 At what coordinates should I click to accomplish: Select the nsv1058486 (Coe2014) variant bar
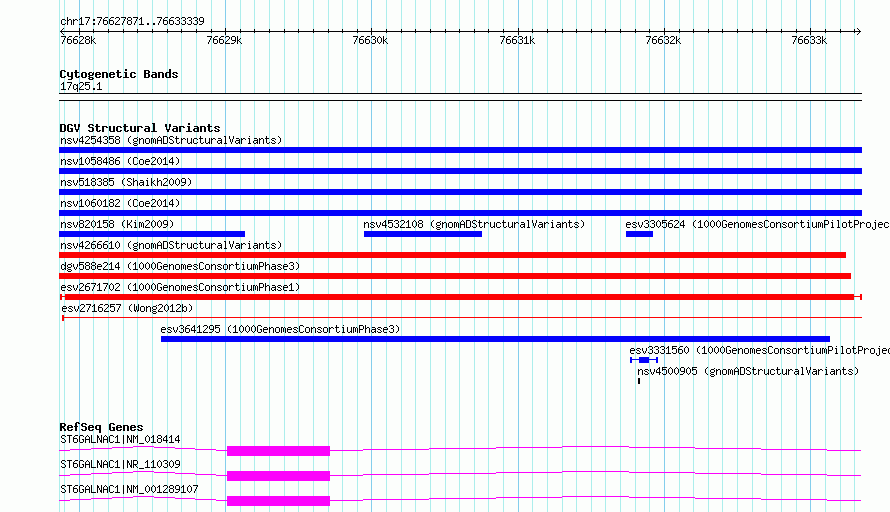pyautogui.click(x=460, y=171)
